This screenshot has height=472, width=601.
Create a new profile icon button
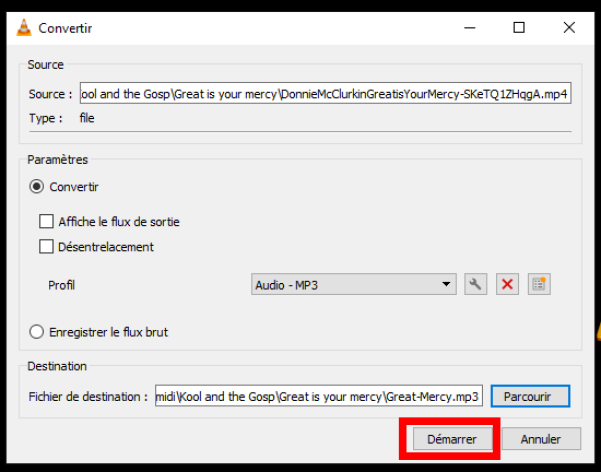coord(539,285)
